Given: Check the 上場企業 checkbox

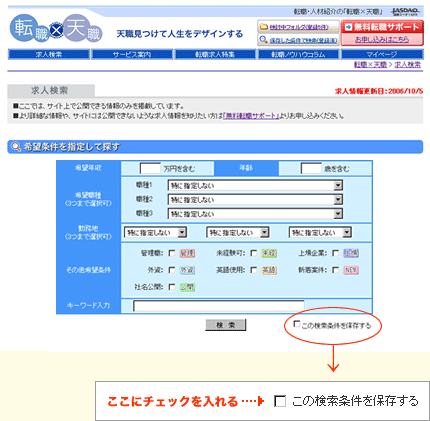Looking at the screenshot, I should click(x=336, y=253).
